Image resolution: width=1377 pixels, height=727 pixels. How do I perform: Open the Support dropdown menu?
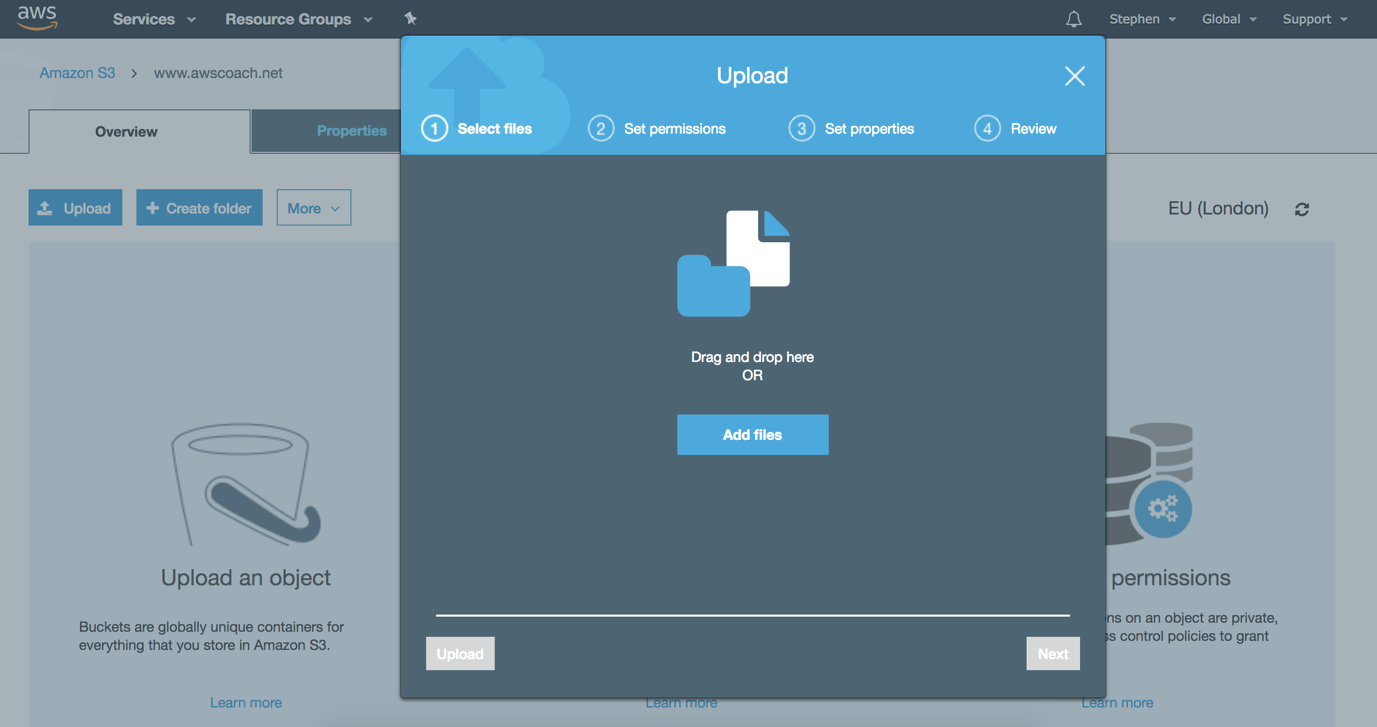click(1315, 19)
